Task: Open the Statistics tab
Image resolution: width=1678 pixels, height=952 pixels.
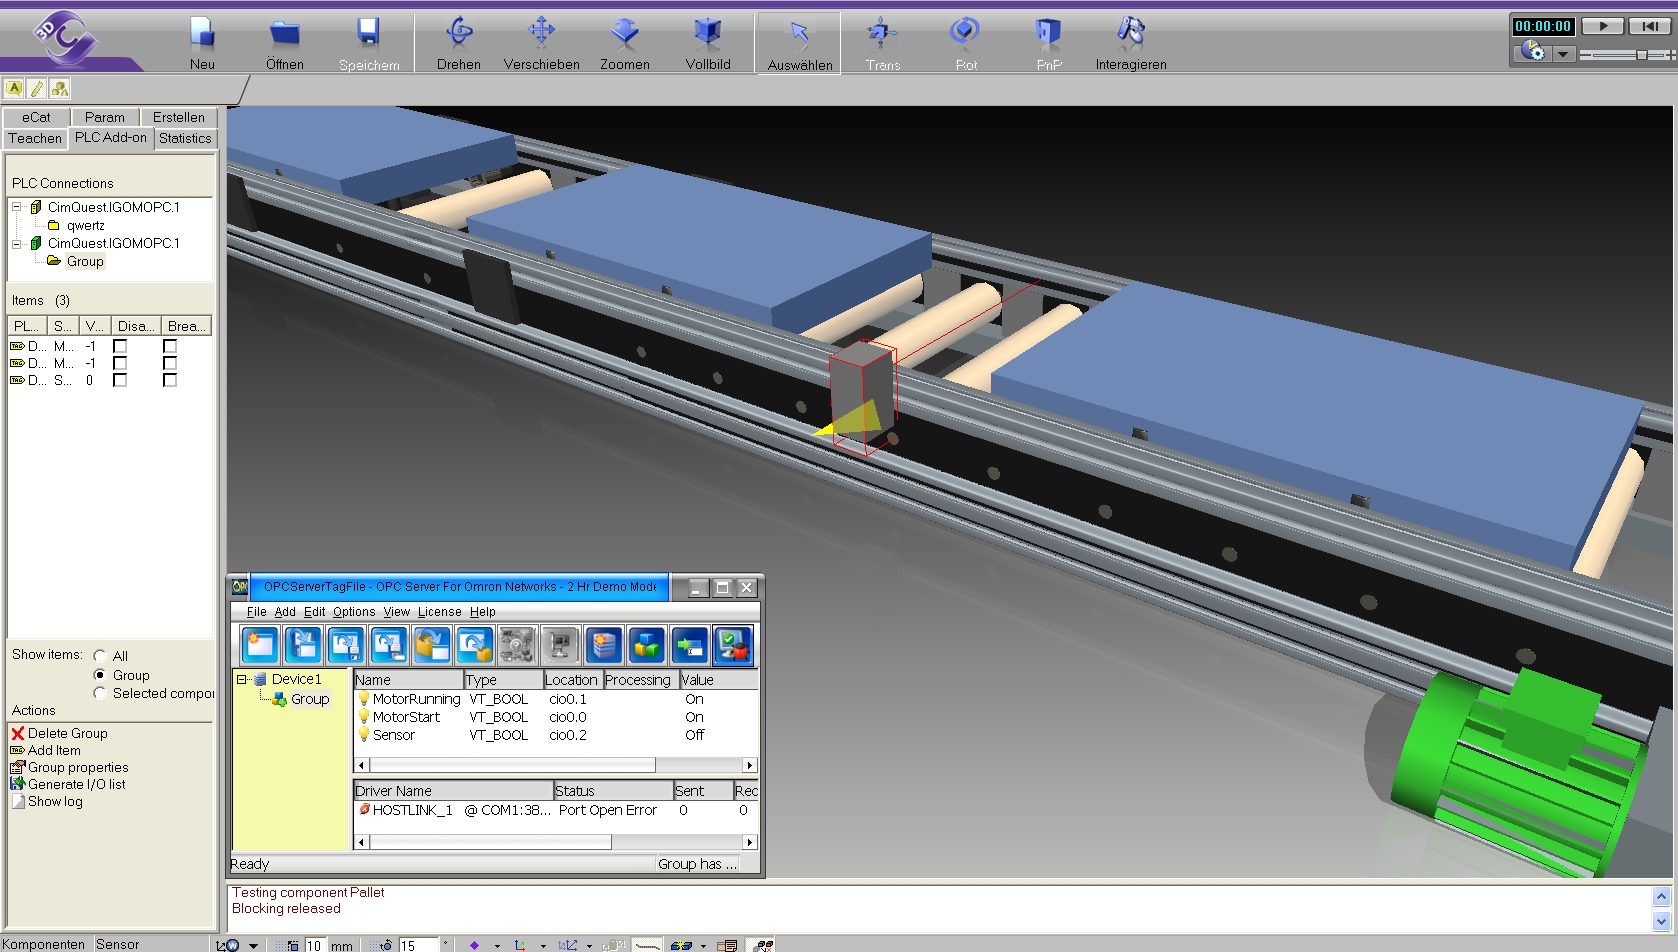Action: pyautogui.click(x=185, y=138)
